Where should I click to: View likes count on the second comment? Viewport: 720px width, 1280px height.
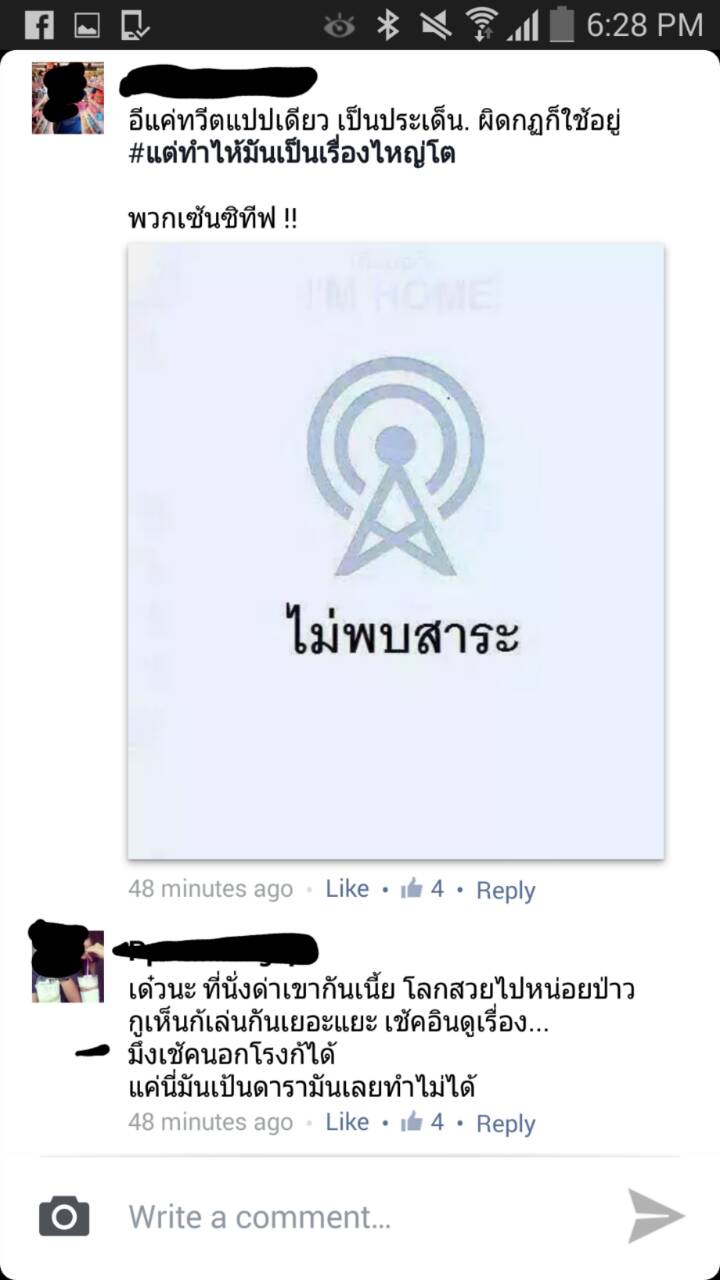422,1122
